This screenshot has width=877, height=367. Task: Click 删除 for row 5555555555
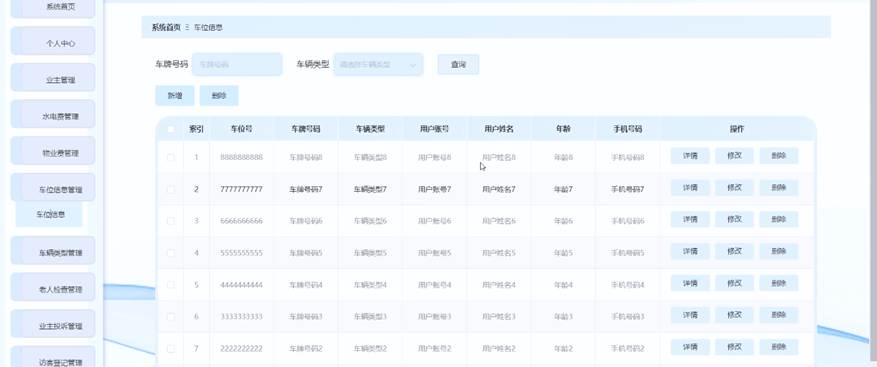pos(779,251)
